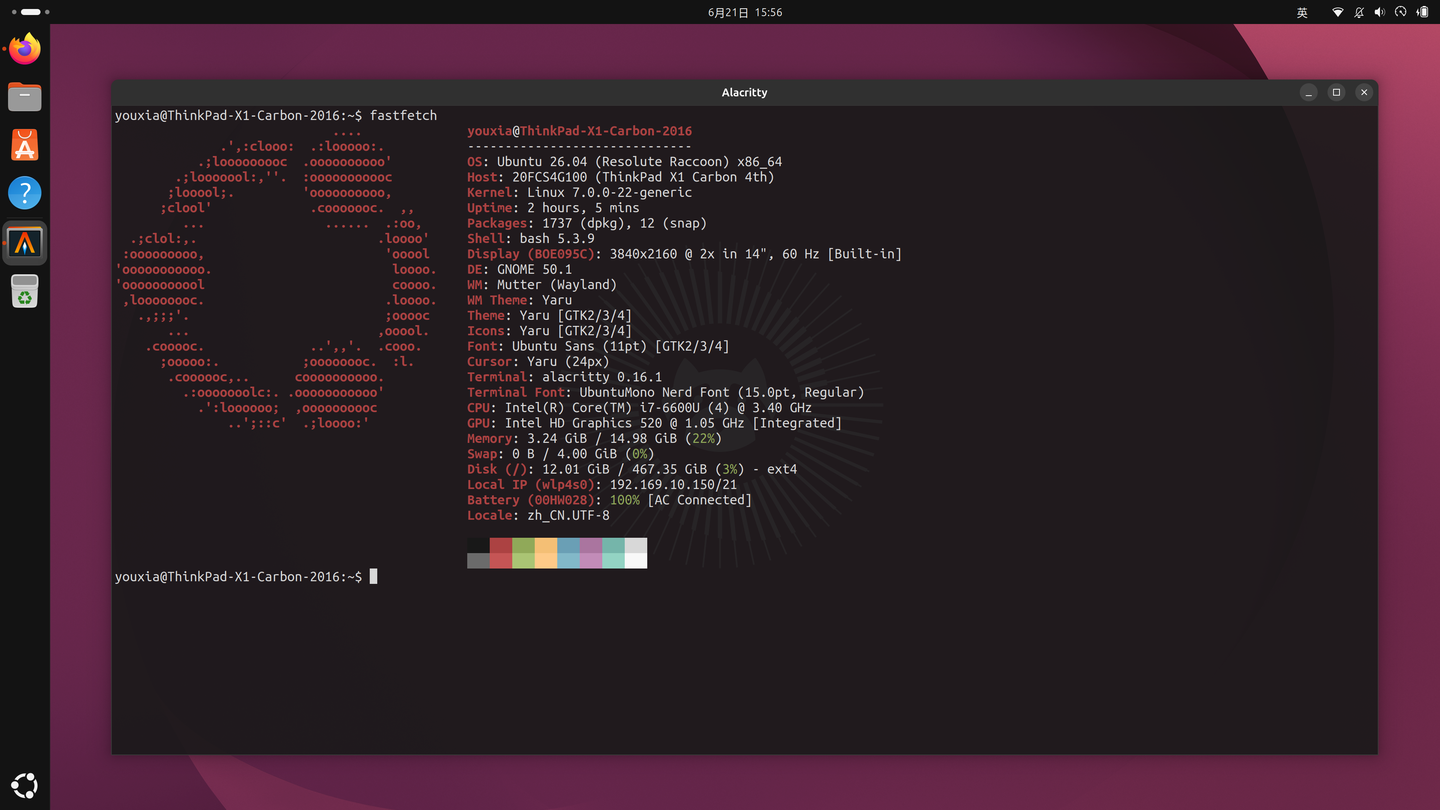Open the 英 input method menu
This screenshot has height=810, width=1440.
click(1302, 12)
